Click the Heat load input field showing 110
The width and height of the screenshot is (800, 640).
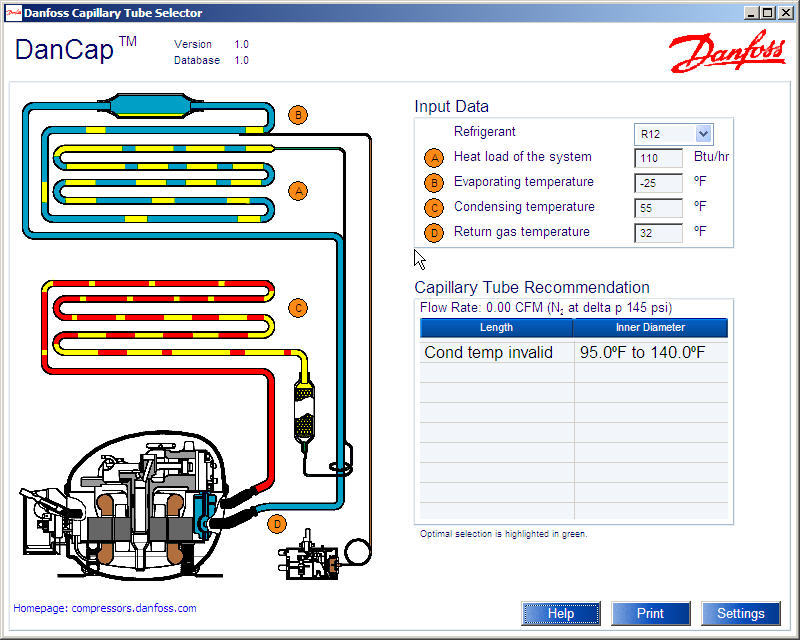click(658, 158)
